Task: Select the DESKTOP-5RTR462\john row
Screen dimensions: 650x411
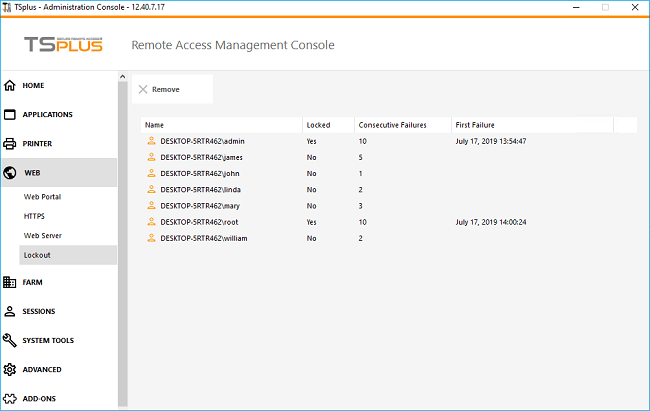Action: [x=389, y=173]
